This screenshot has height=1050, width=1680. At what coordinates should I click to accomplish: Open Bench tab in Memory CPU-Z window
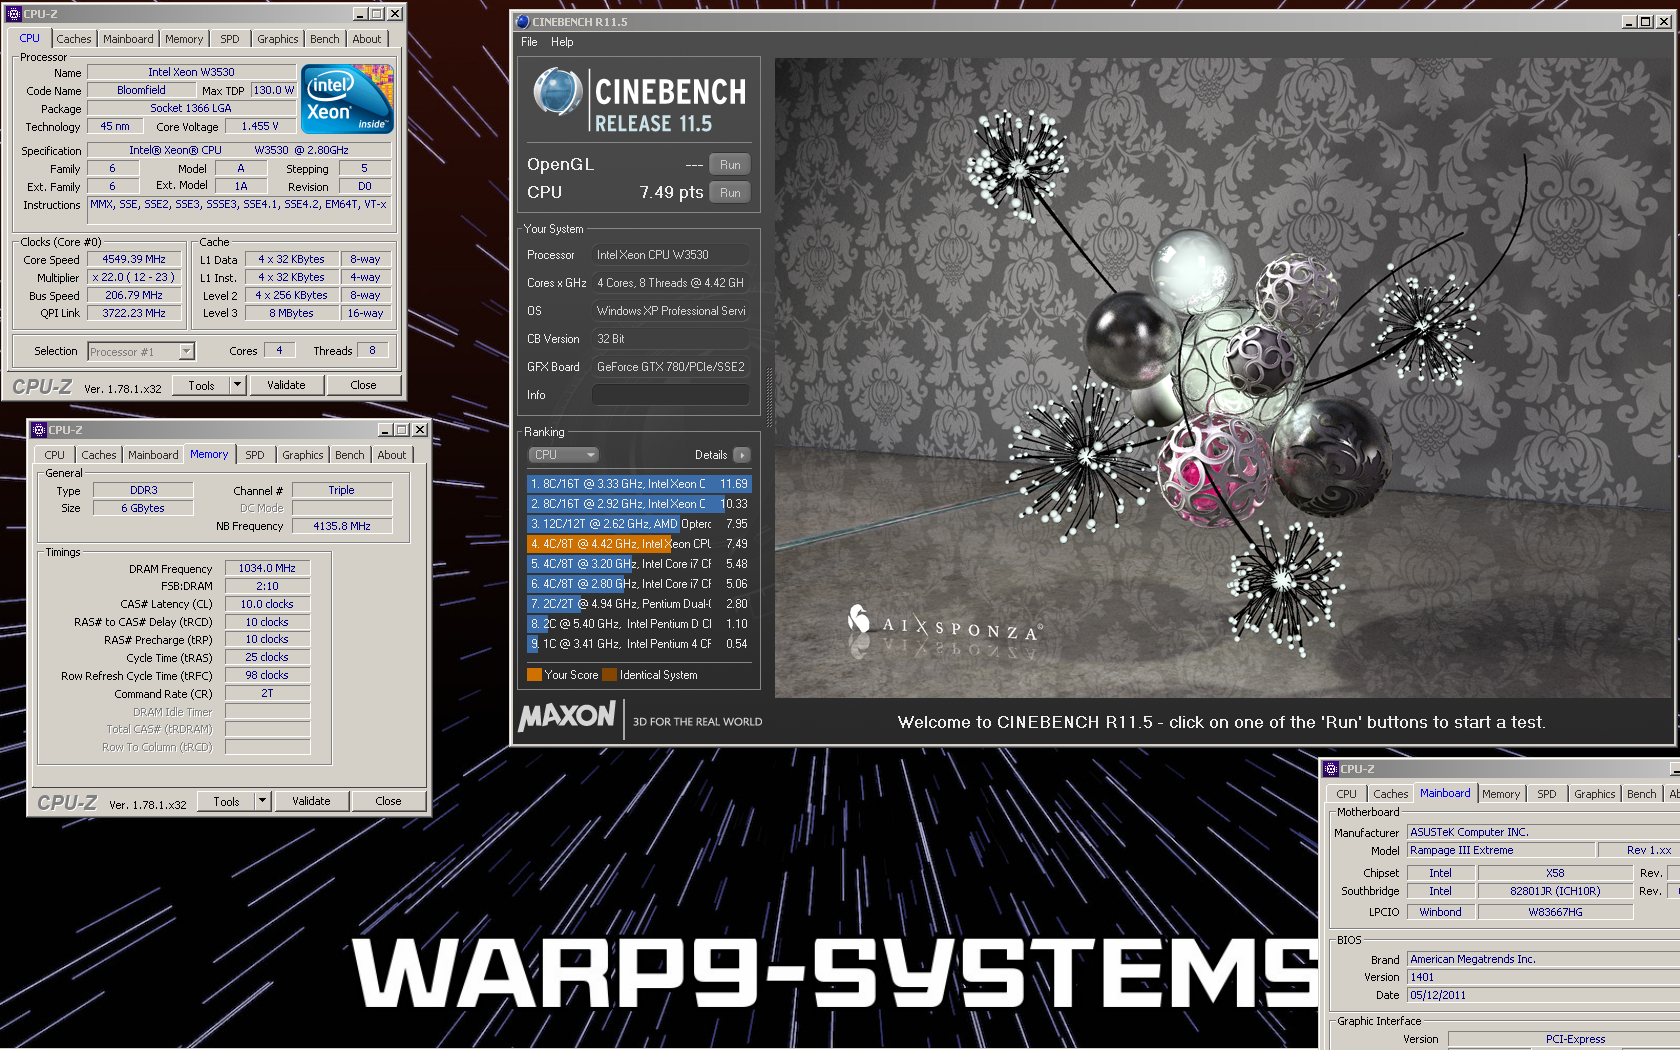[x=350, y=455]
